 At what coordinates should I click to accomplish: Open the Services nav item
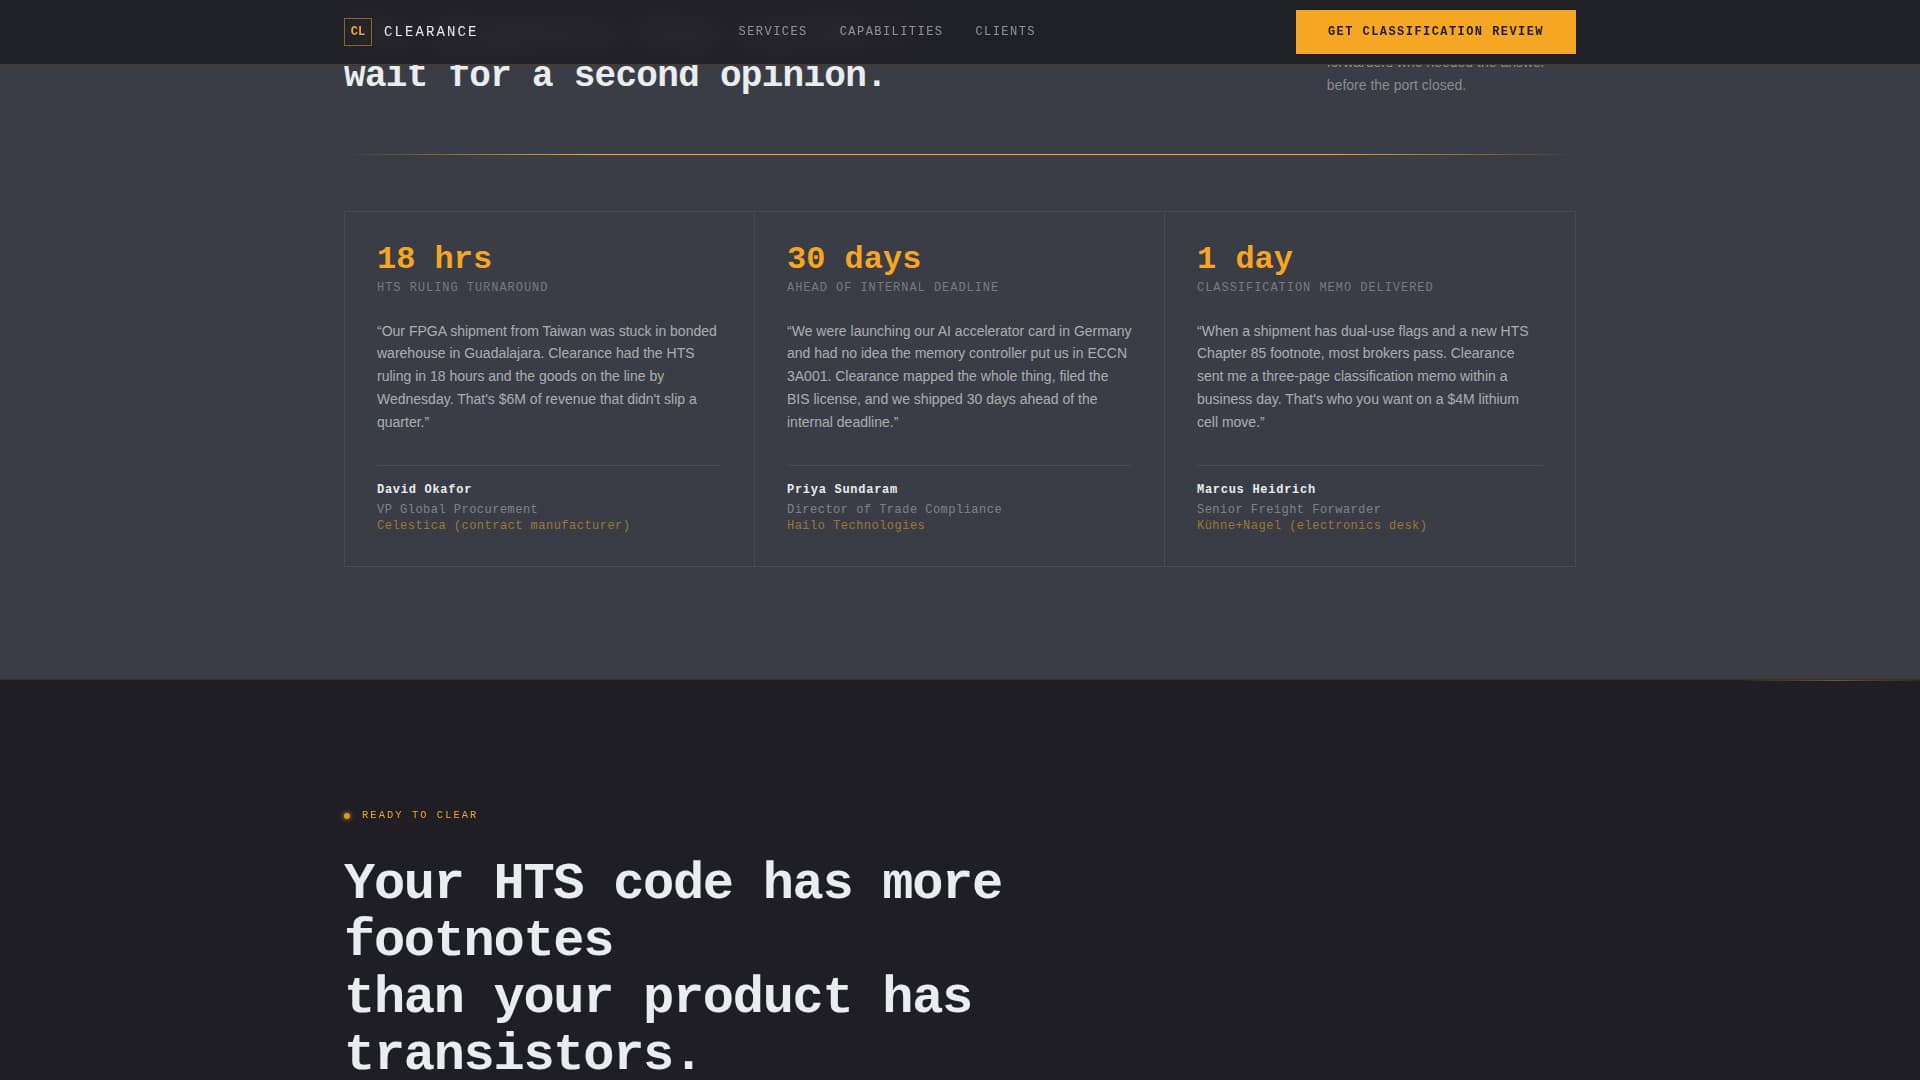coord(772,32)
